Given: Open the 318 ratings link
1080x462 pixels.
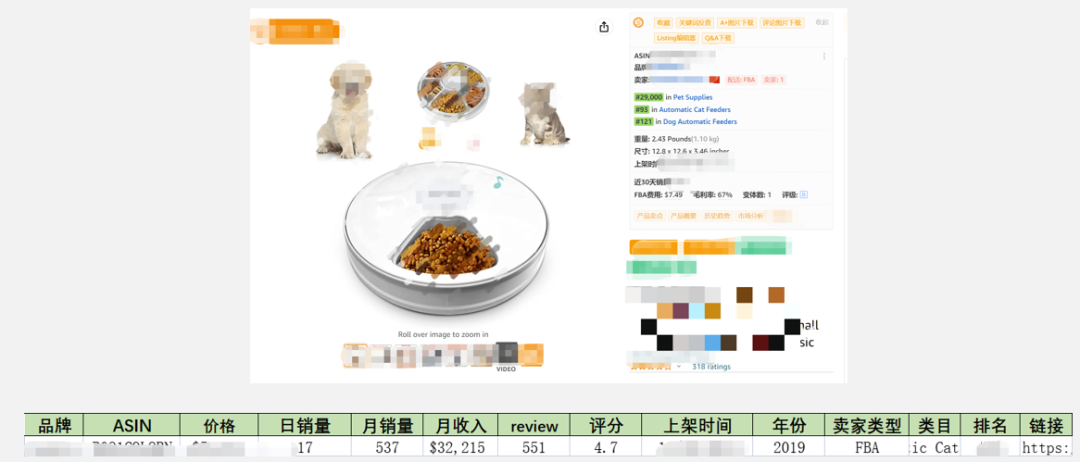Looking at the screenshot, I should pos(712,366).
